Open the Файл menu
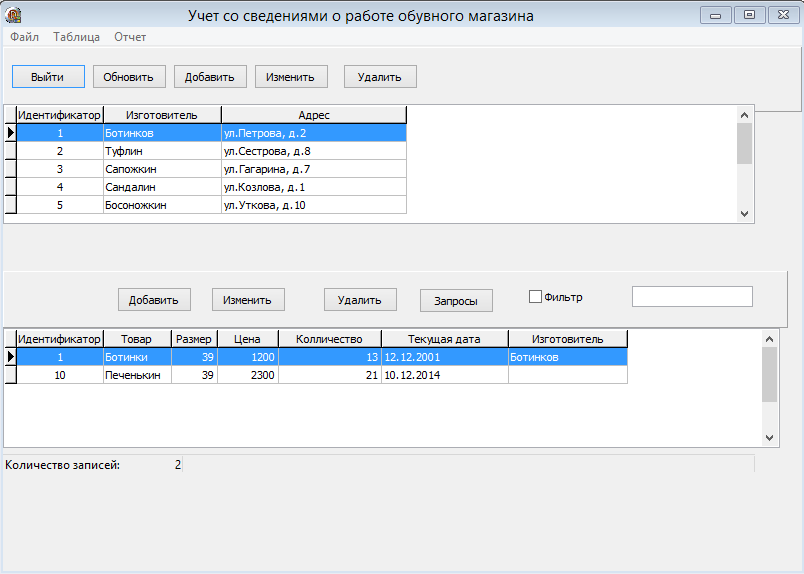 pos(24,37)
